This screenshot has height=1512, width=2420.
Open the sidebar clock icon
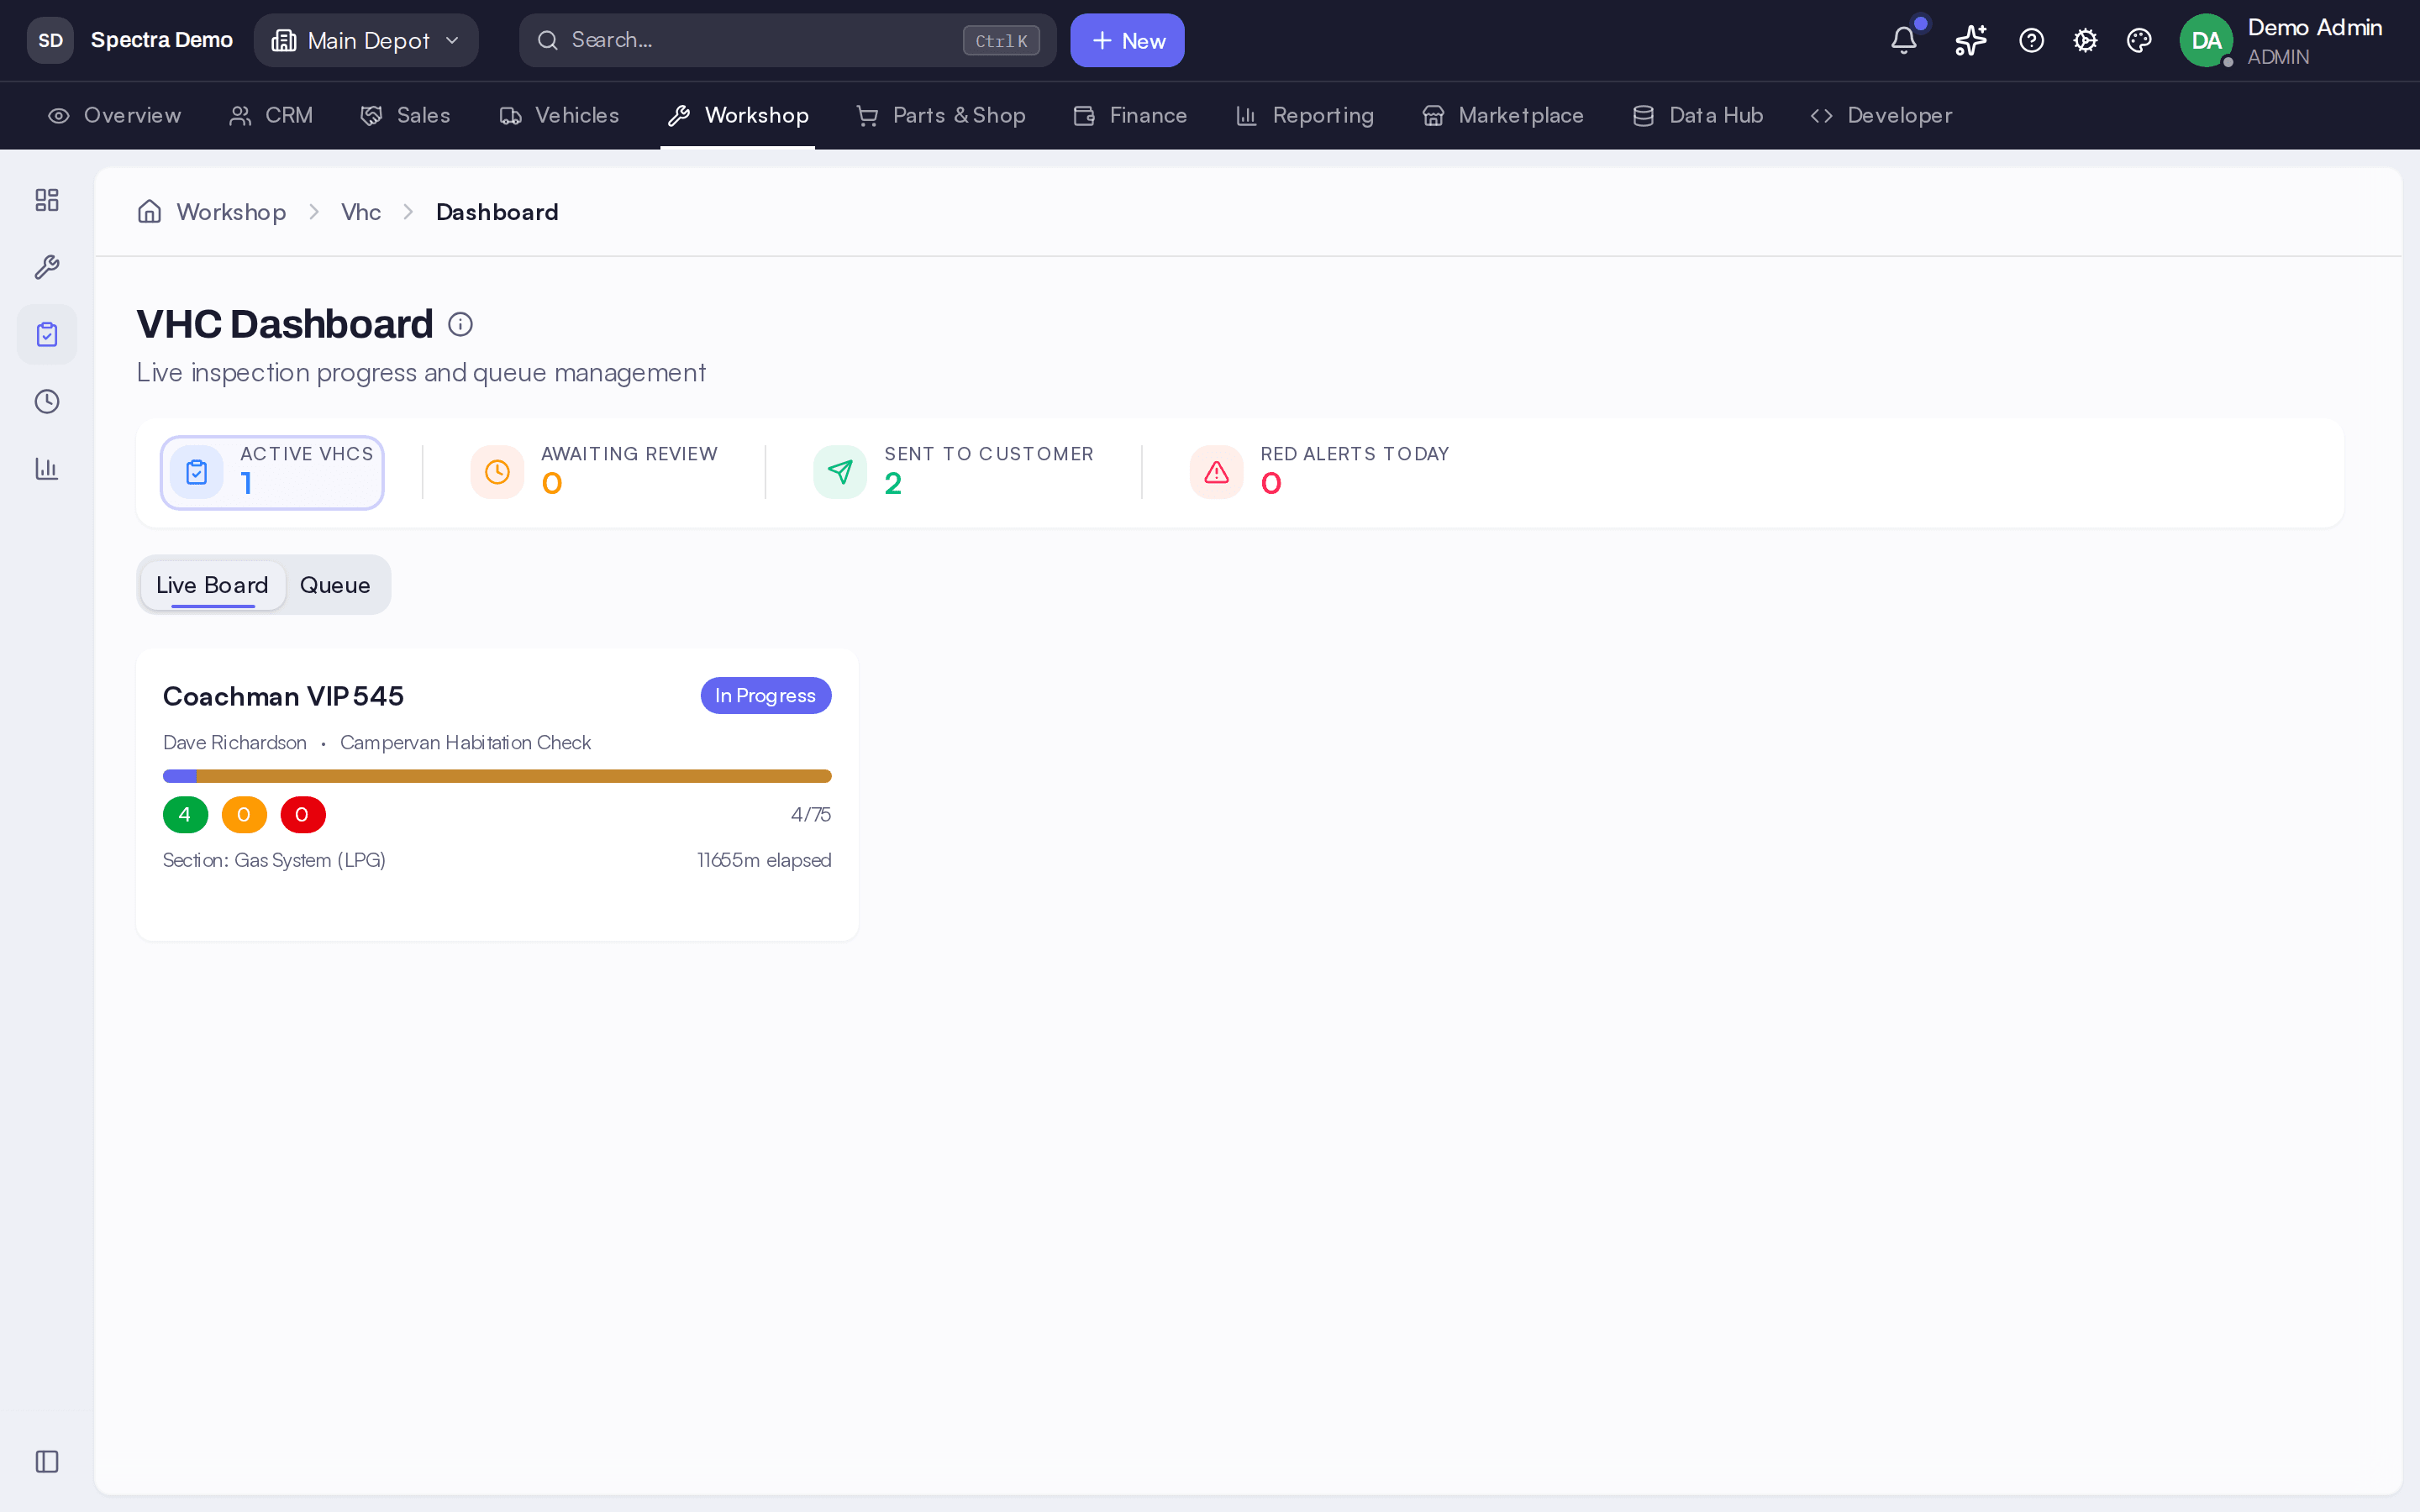pos(47,401)
